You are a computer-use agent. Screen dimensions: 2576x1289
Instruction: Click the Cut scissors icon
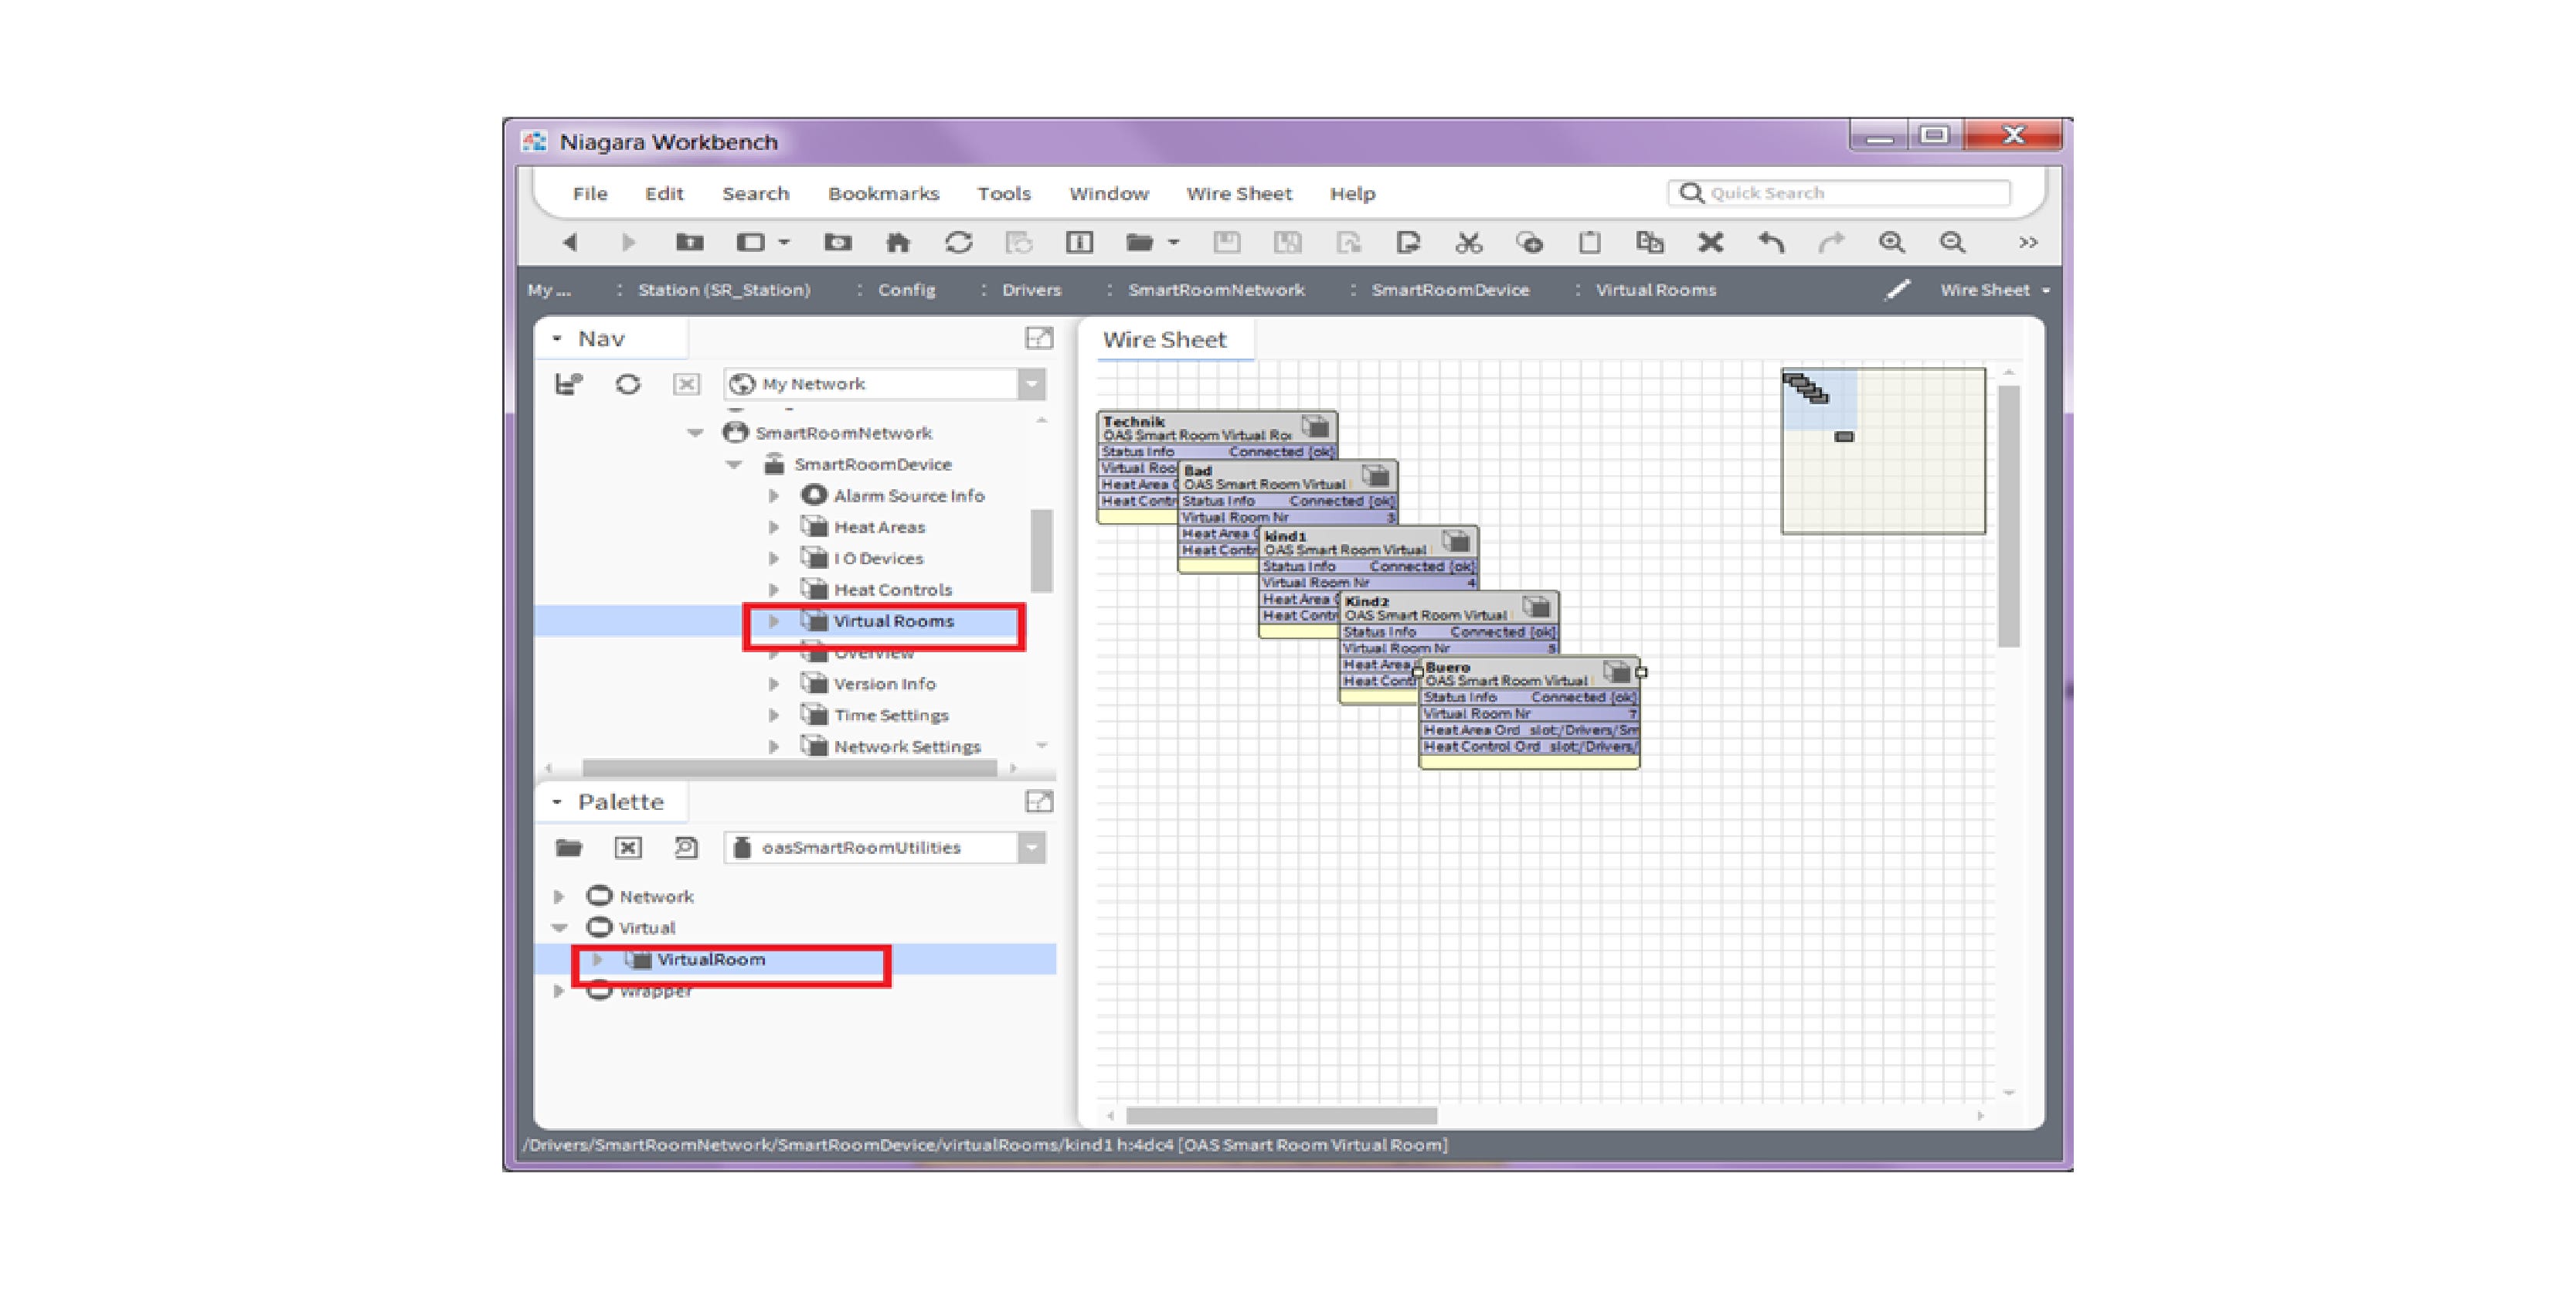tap(1468, 242)
